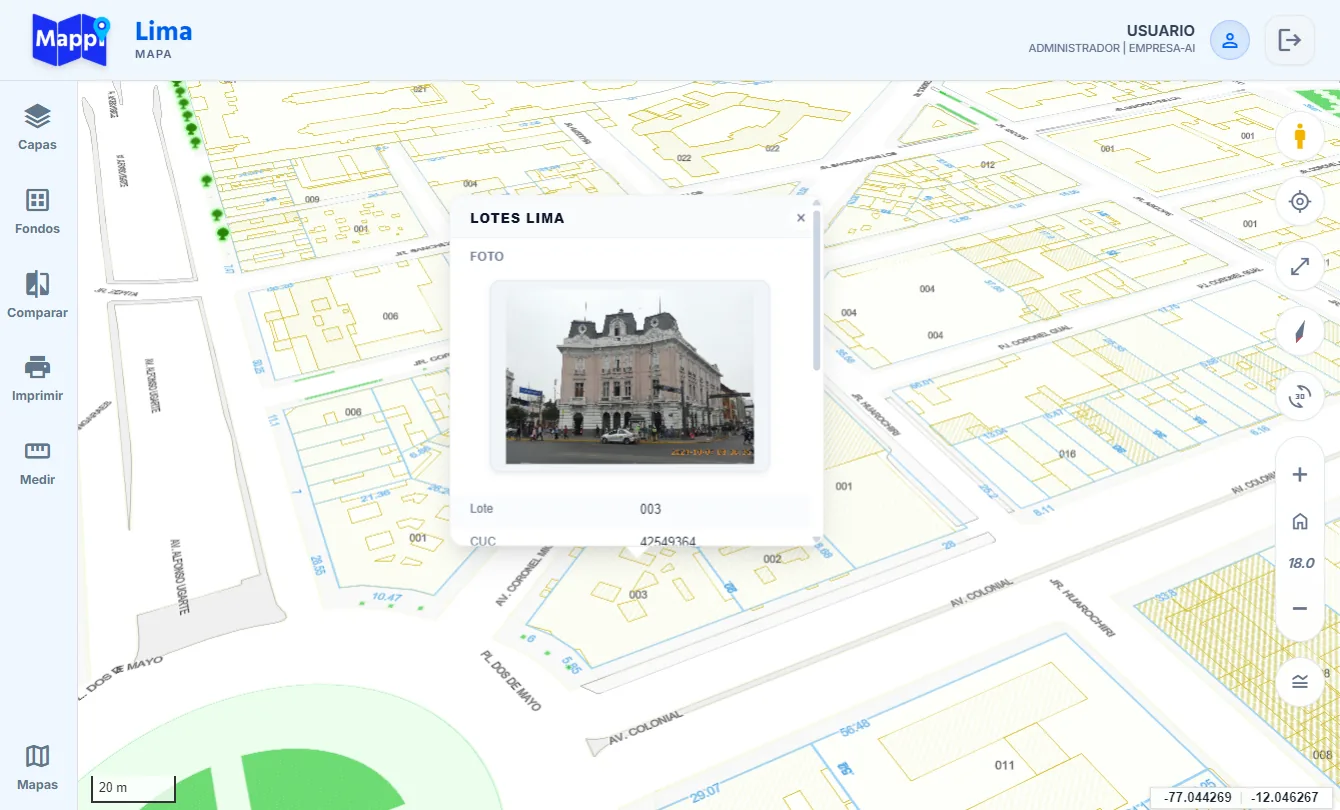
Task: Click the logout icon button
Action: [x=1290, y=40]
